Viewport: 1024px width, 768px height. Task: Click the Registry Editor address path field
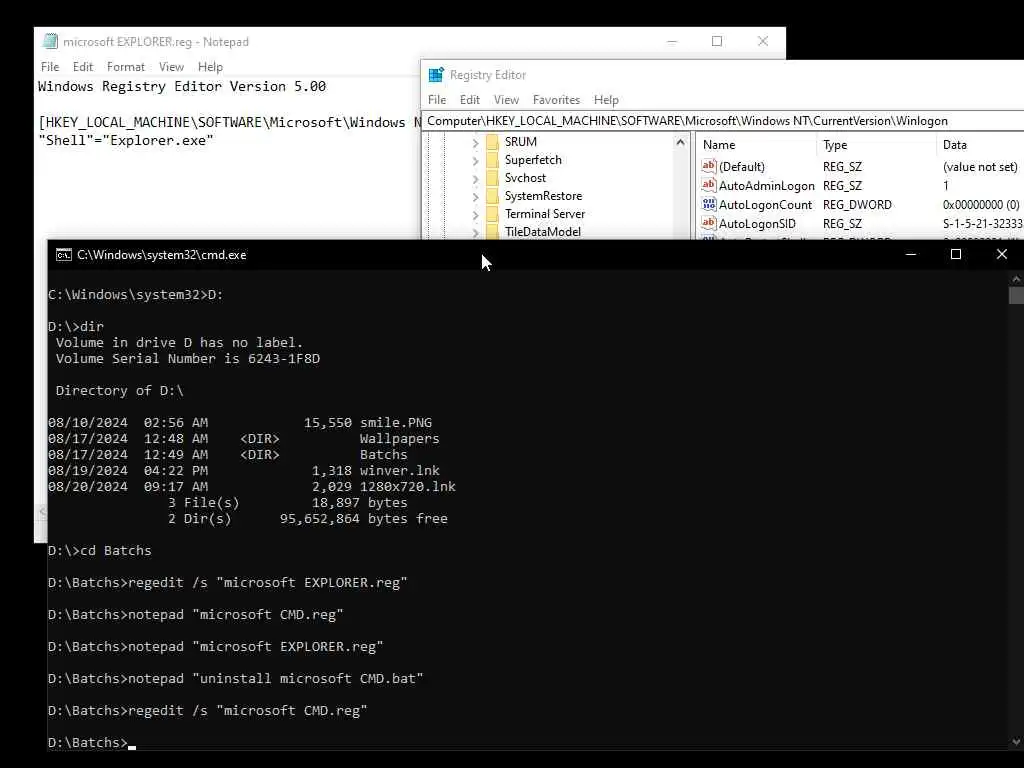[x=723, y=121]
